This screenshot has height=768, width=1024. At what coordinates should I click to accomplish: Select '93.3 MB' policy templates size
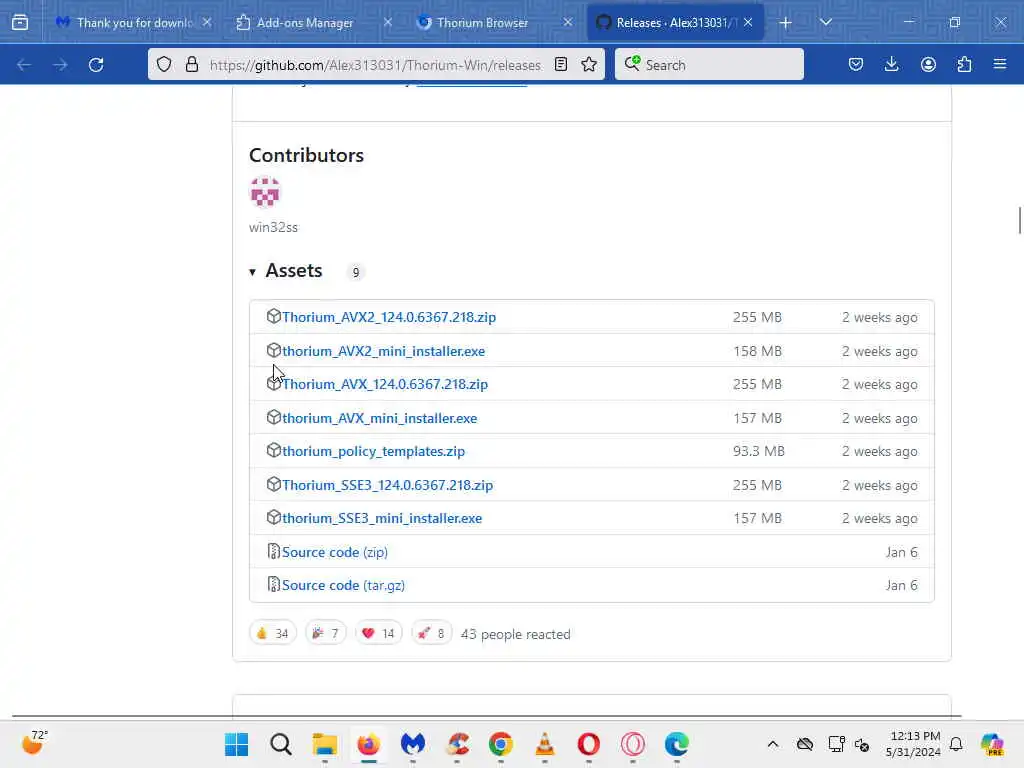point(759,451)
